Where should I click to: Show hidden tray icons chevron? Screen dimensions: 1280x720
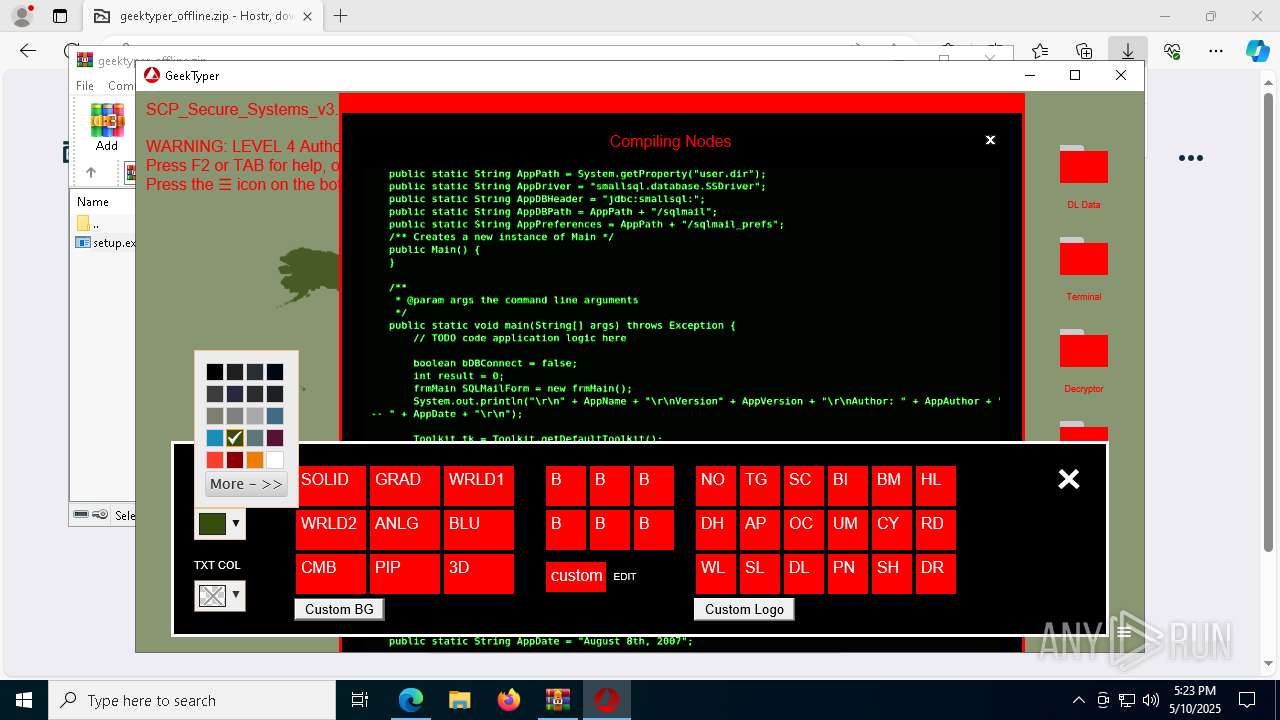[x=1078, y=700]
